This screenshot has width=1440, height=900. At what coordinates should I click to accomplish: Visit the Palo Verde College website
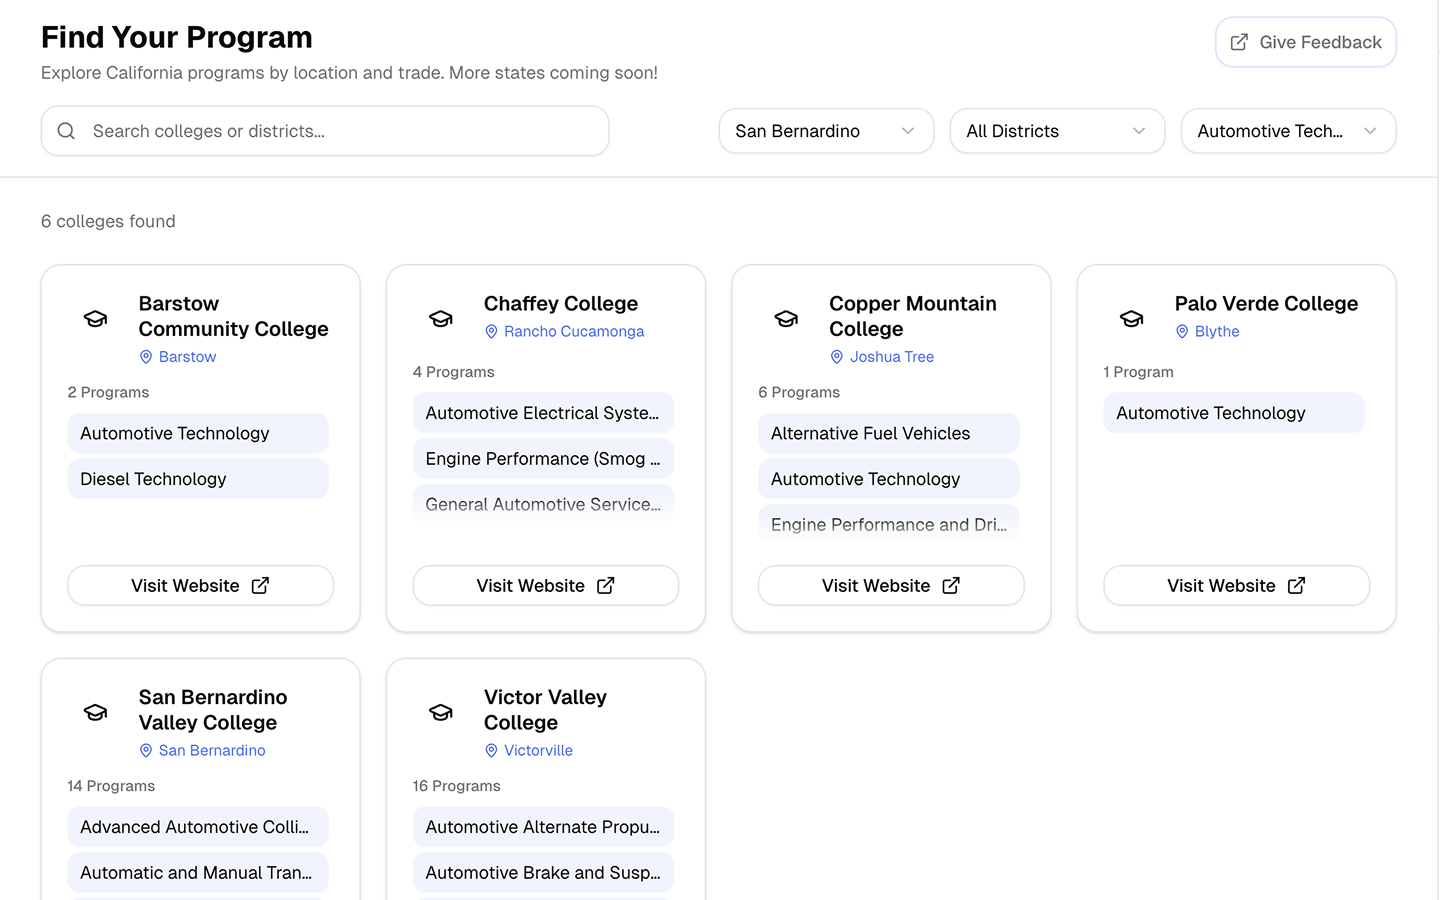point(1236,585)
